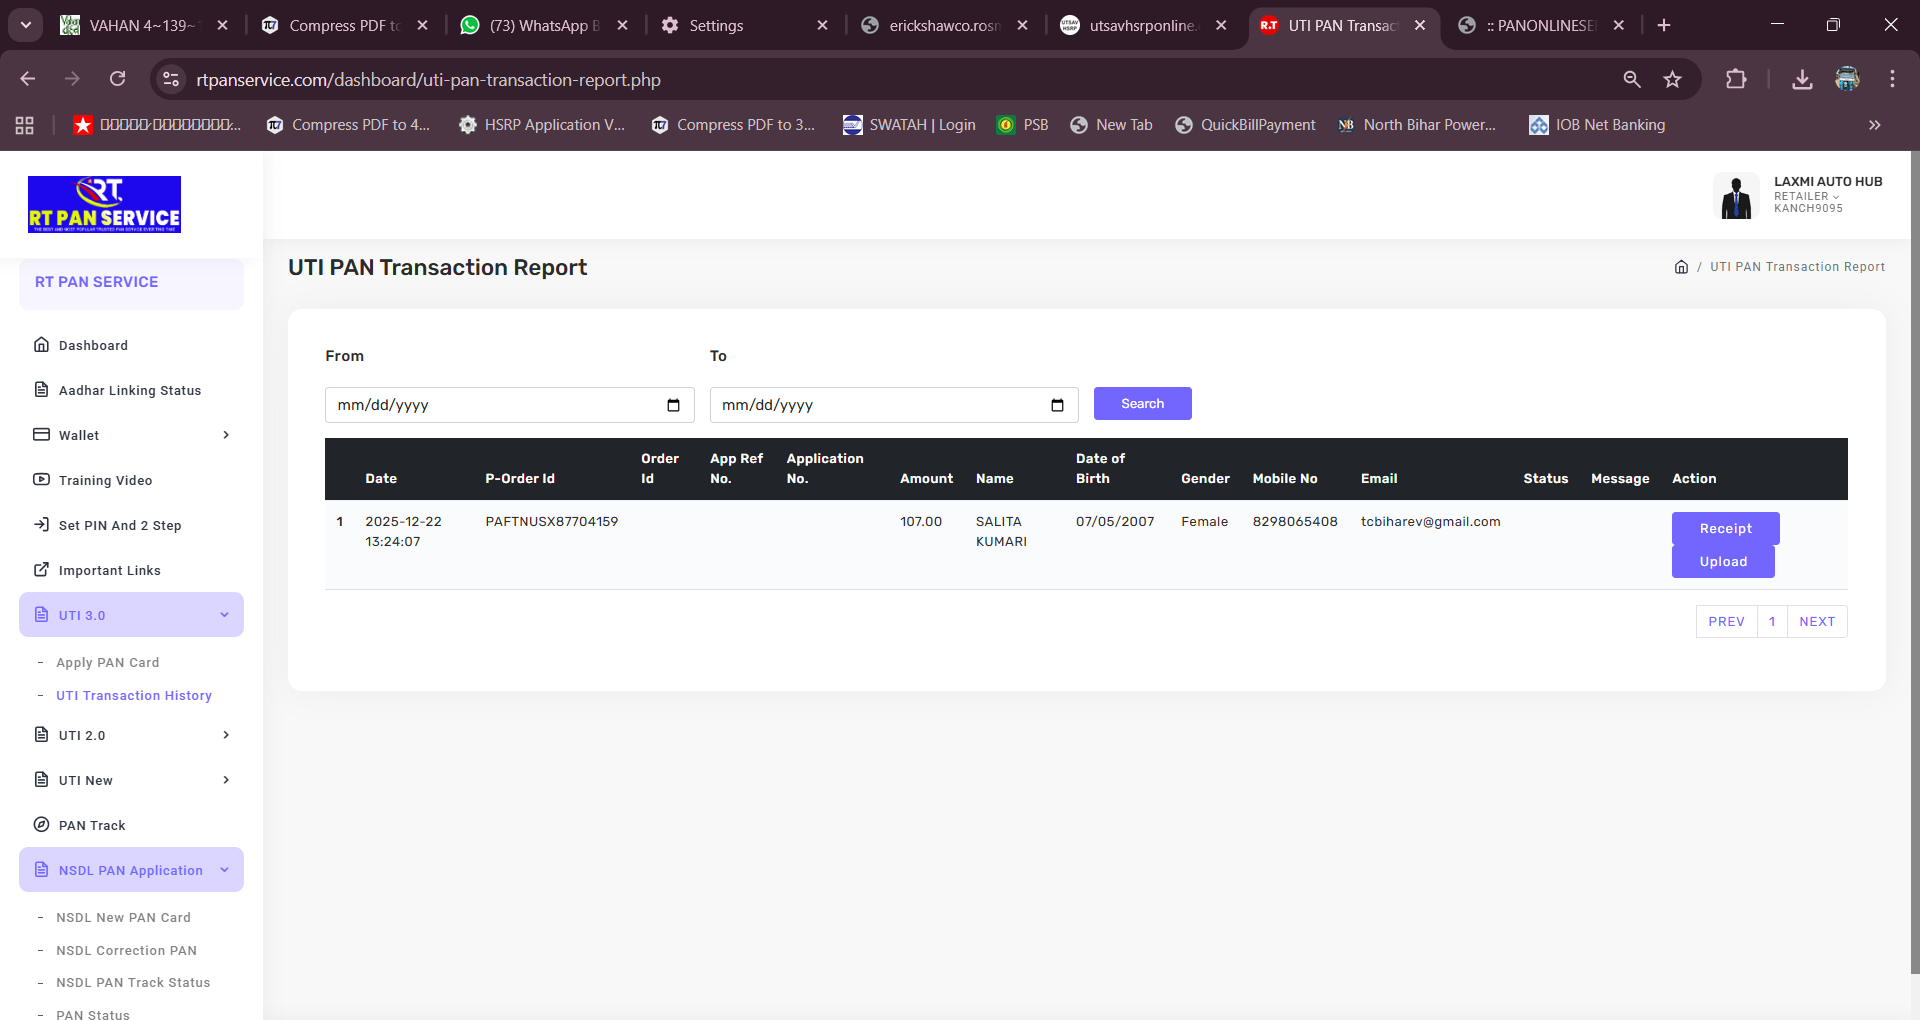Bookmark this page with the star icon

(1672, 80)
